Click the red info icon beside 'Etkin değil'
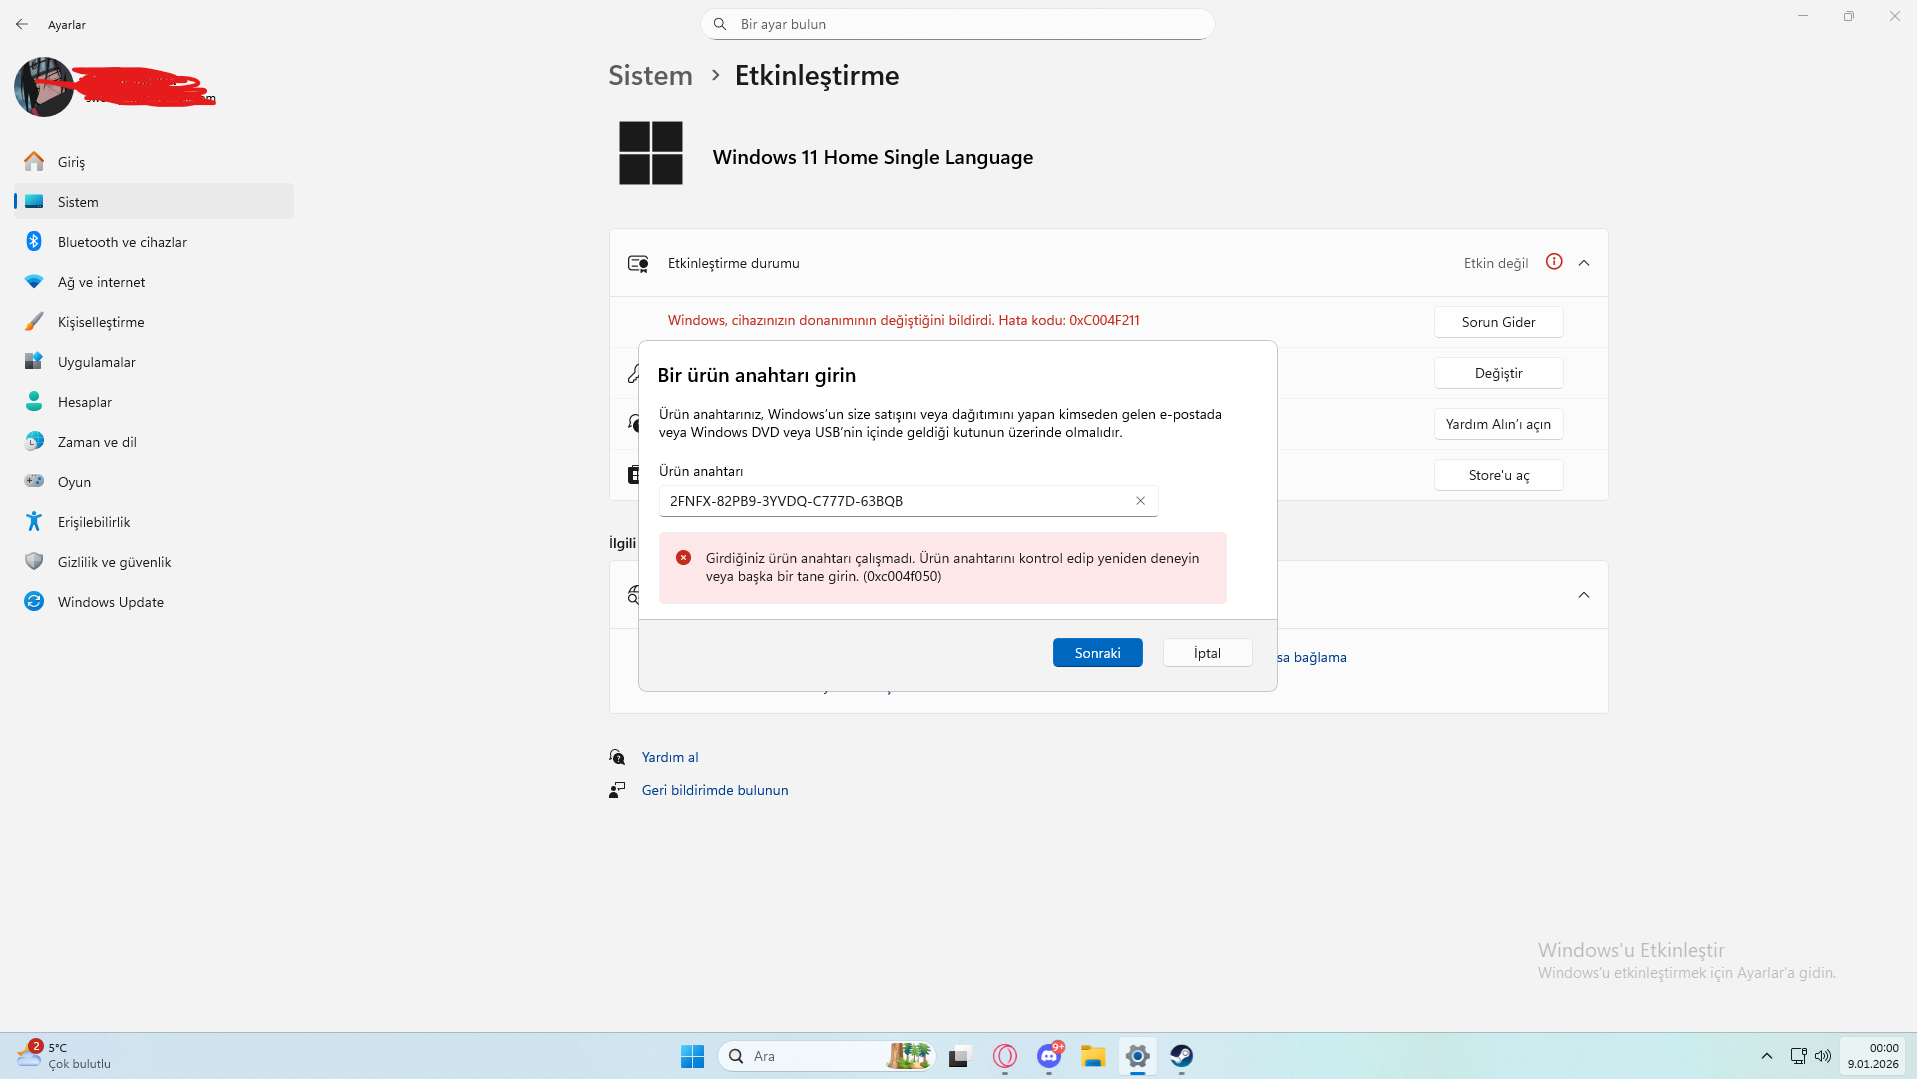The image size is (1917, 1079). click(x=1554, y=262)
